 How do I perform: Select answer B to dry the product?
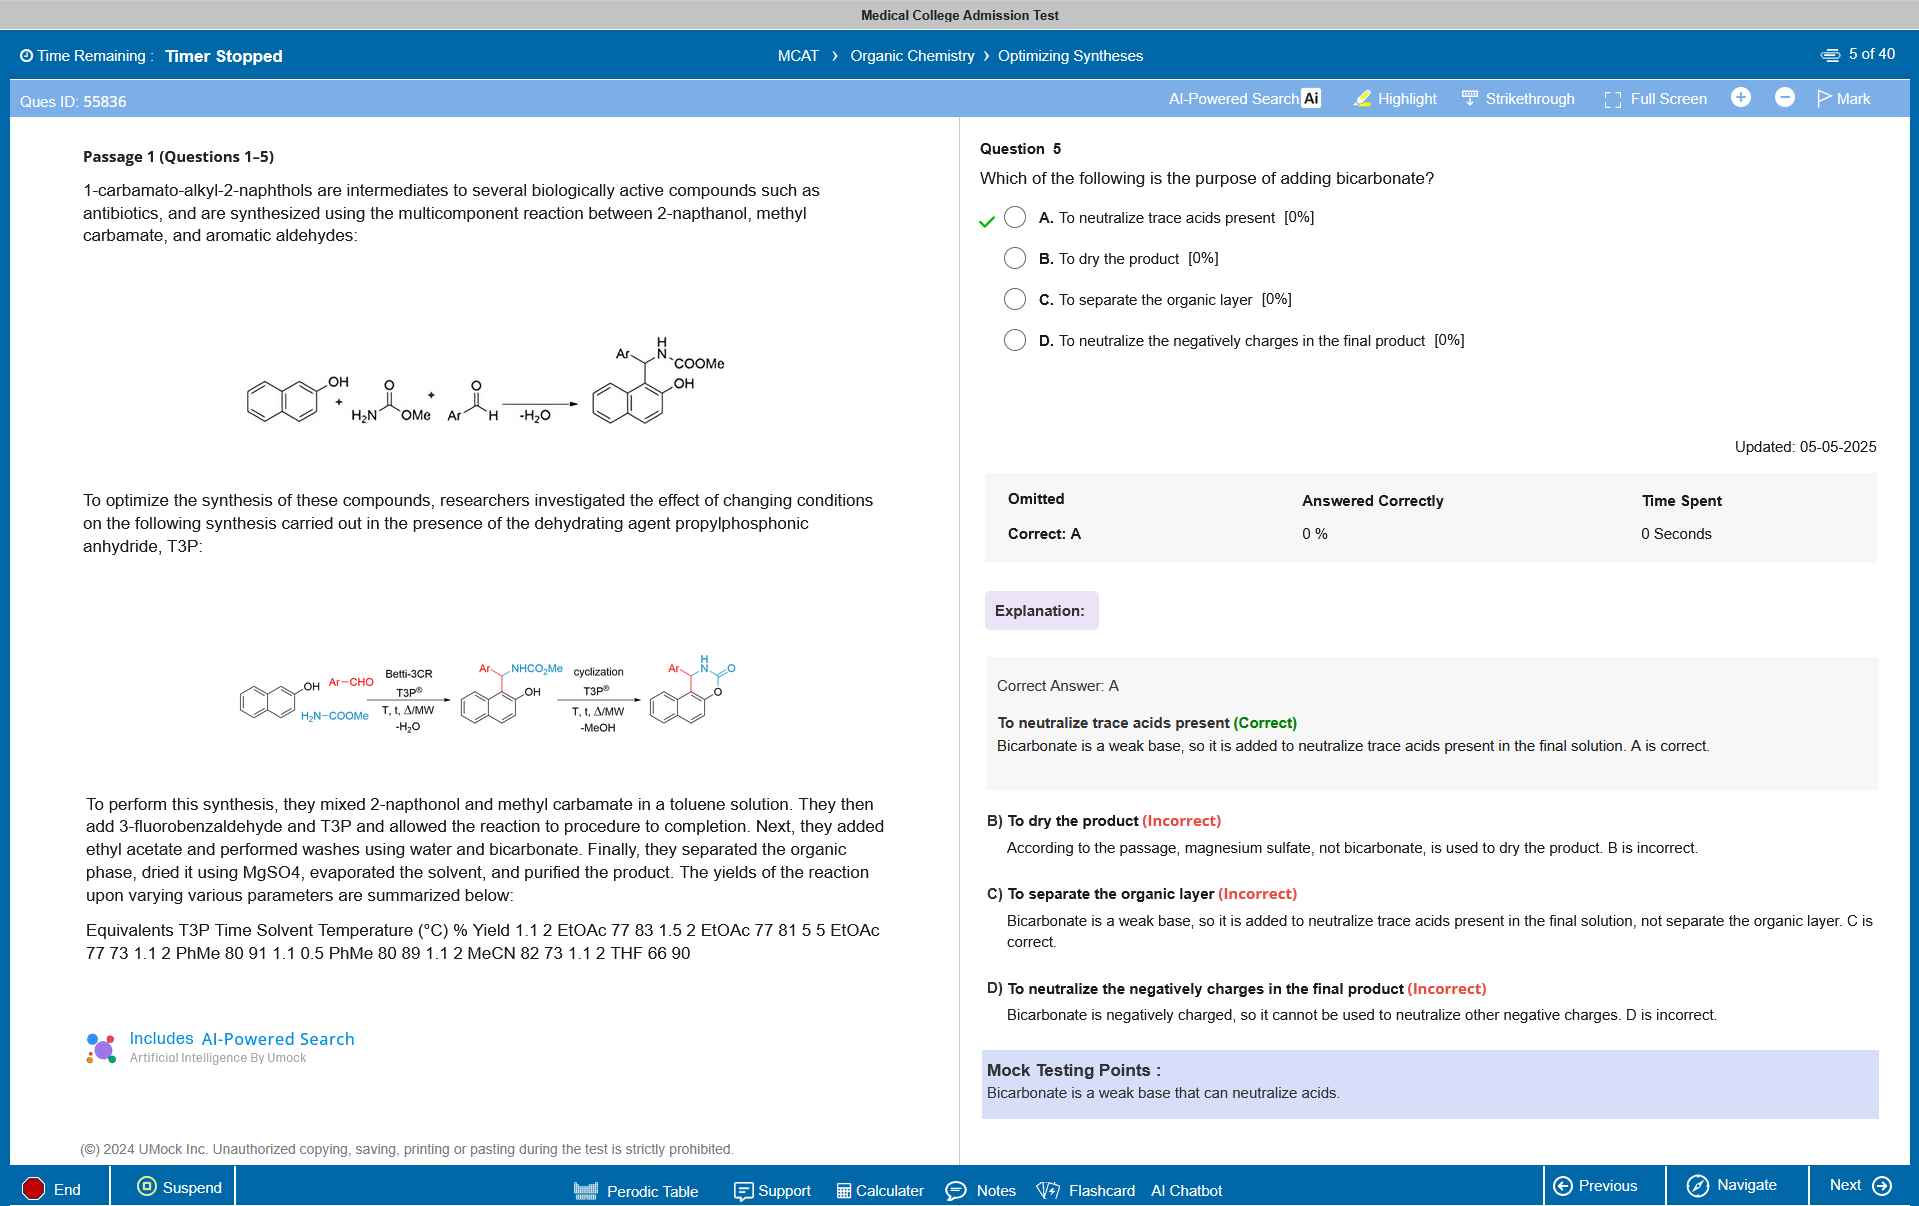tap(1015, 258)
